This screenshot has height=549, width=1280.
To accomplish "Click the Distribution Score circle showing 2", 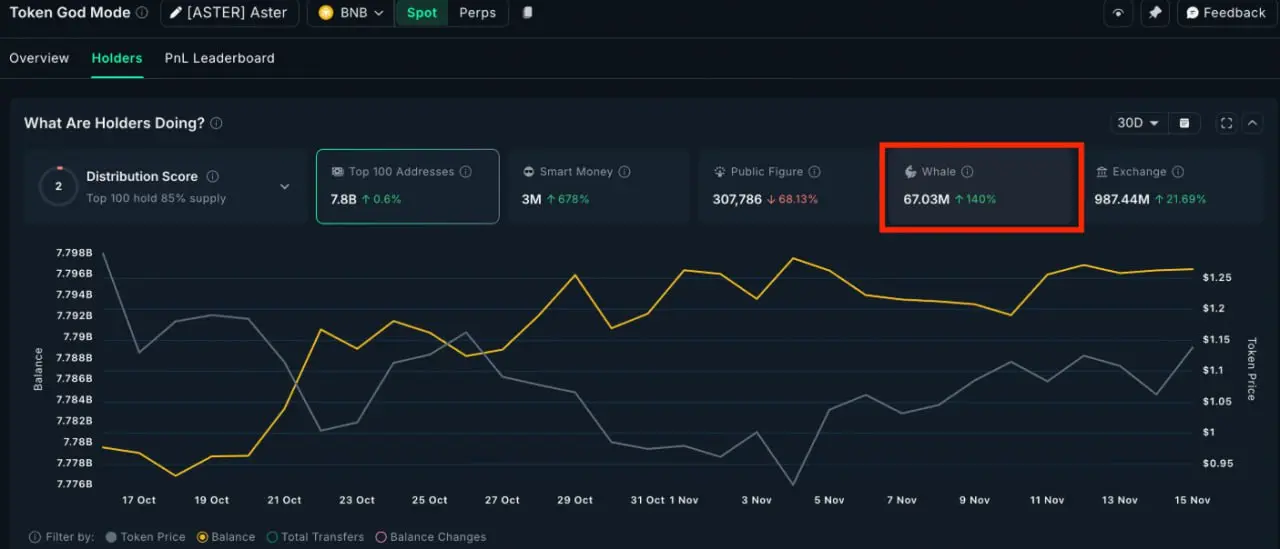I will coord(58,186).
